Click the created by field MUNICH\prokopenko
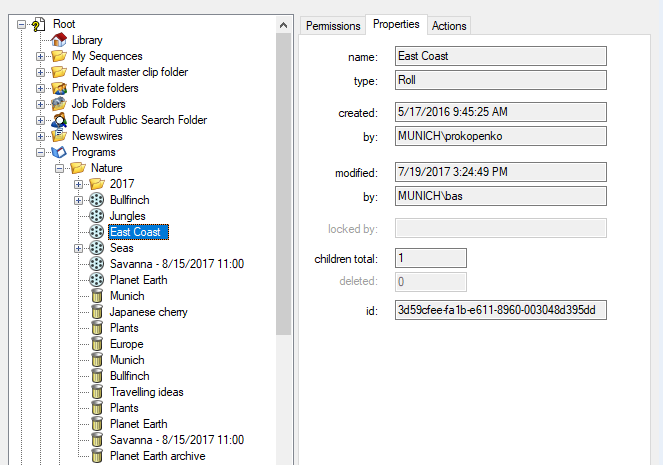The image size is (663, 465). click(501, 136)
